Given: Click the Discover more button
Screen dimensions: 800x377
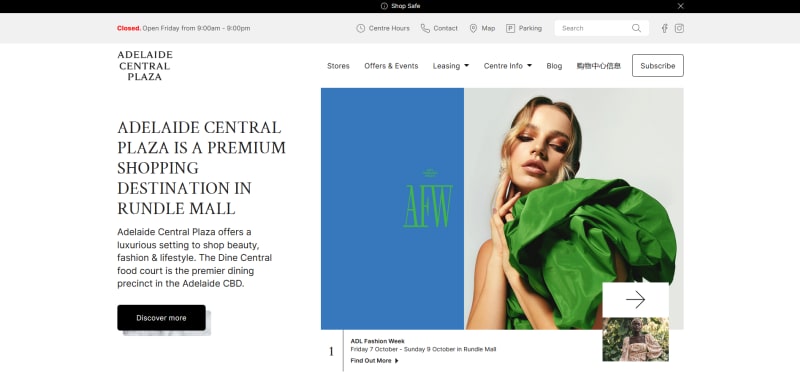Looking at the screenshot, I should 161,318.
